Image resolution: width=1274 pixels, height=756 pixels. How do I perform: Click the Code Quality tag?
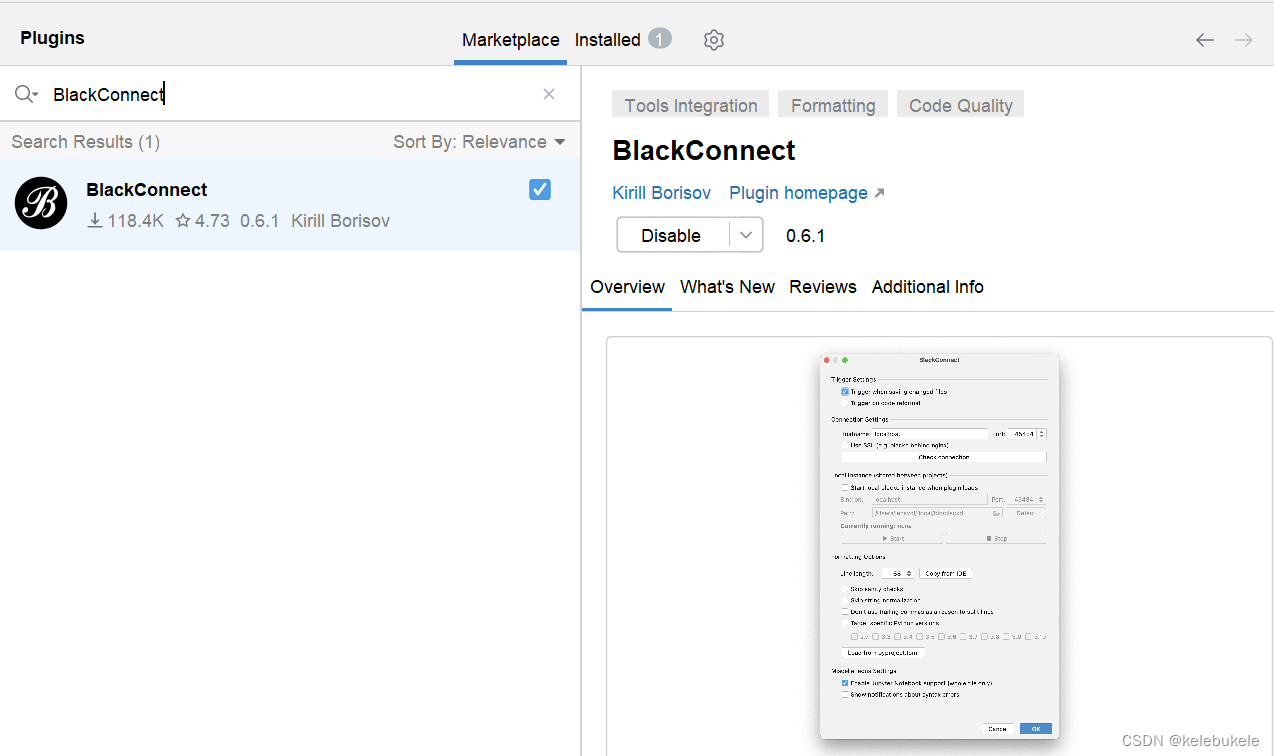click(x=959, y=104)
